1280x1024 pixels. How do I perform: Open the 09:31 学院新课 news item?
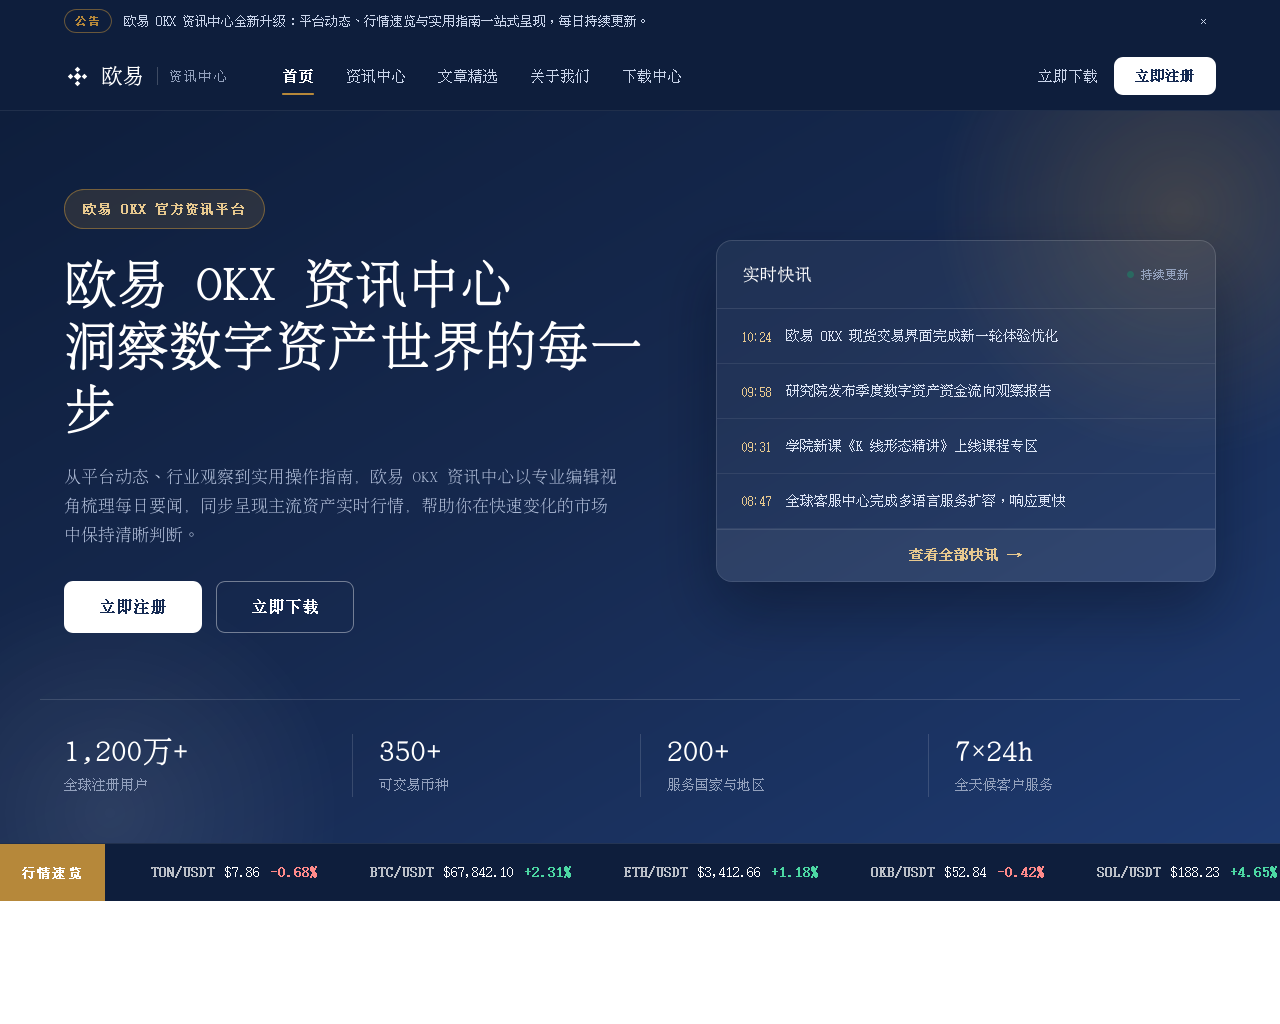966,446
